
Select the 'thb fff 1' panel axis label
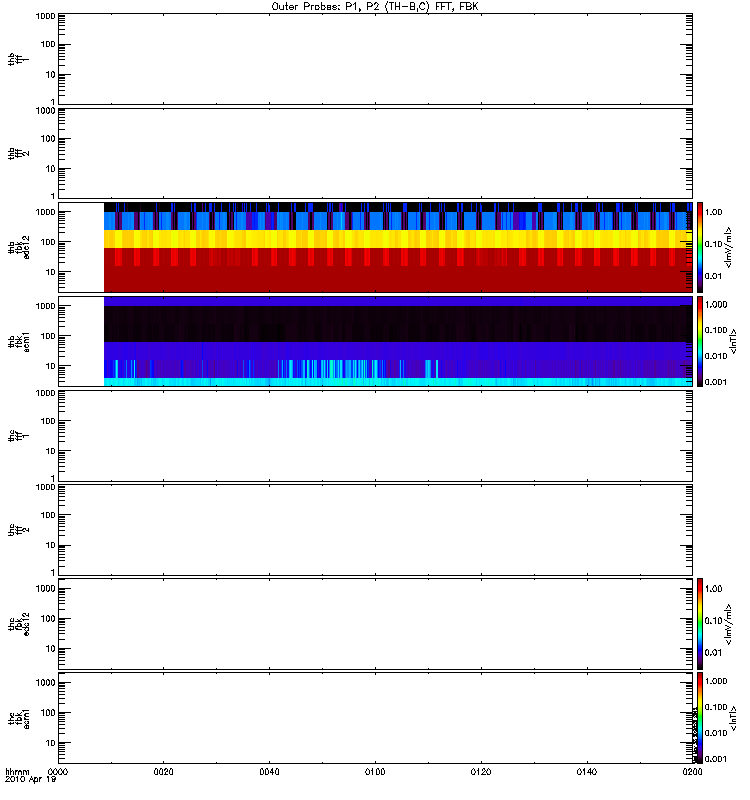tap(18, 59)
